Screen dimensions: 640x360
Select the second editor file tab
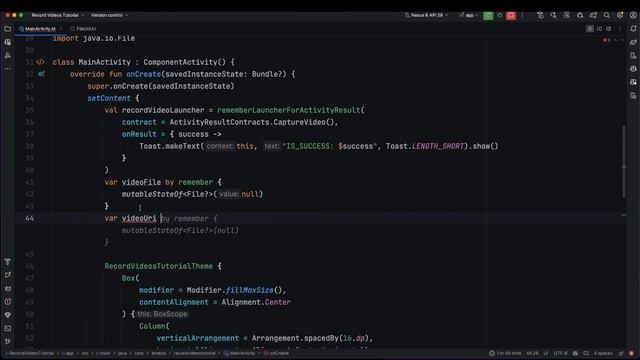[83, 29]
